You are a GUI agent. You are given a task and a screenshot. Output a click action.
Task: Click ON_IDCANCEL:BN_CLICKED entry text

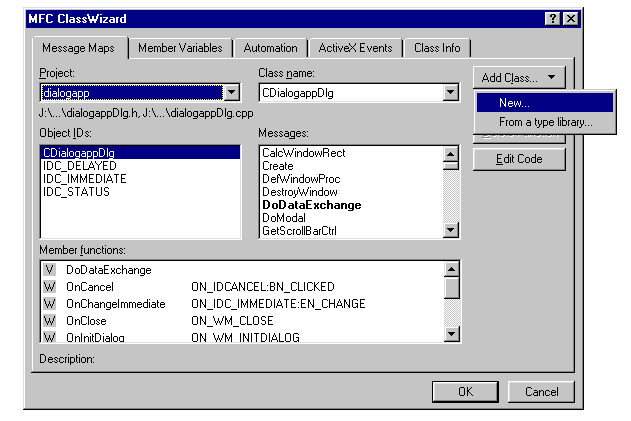coord(263,287)
